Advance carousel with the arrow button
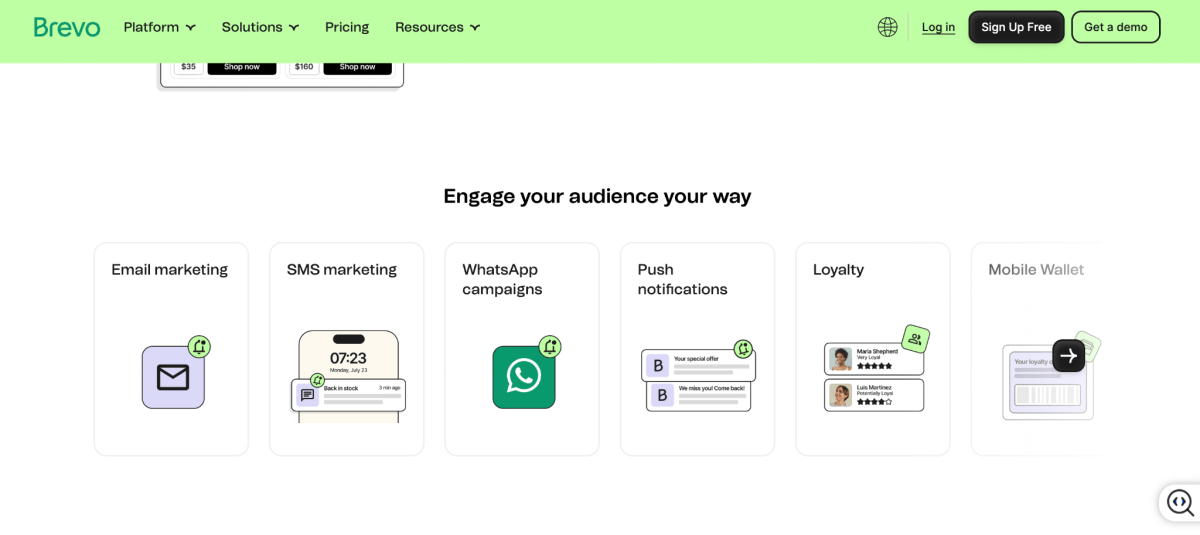The image size is (1200, 535). [x=1068, y=355]
